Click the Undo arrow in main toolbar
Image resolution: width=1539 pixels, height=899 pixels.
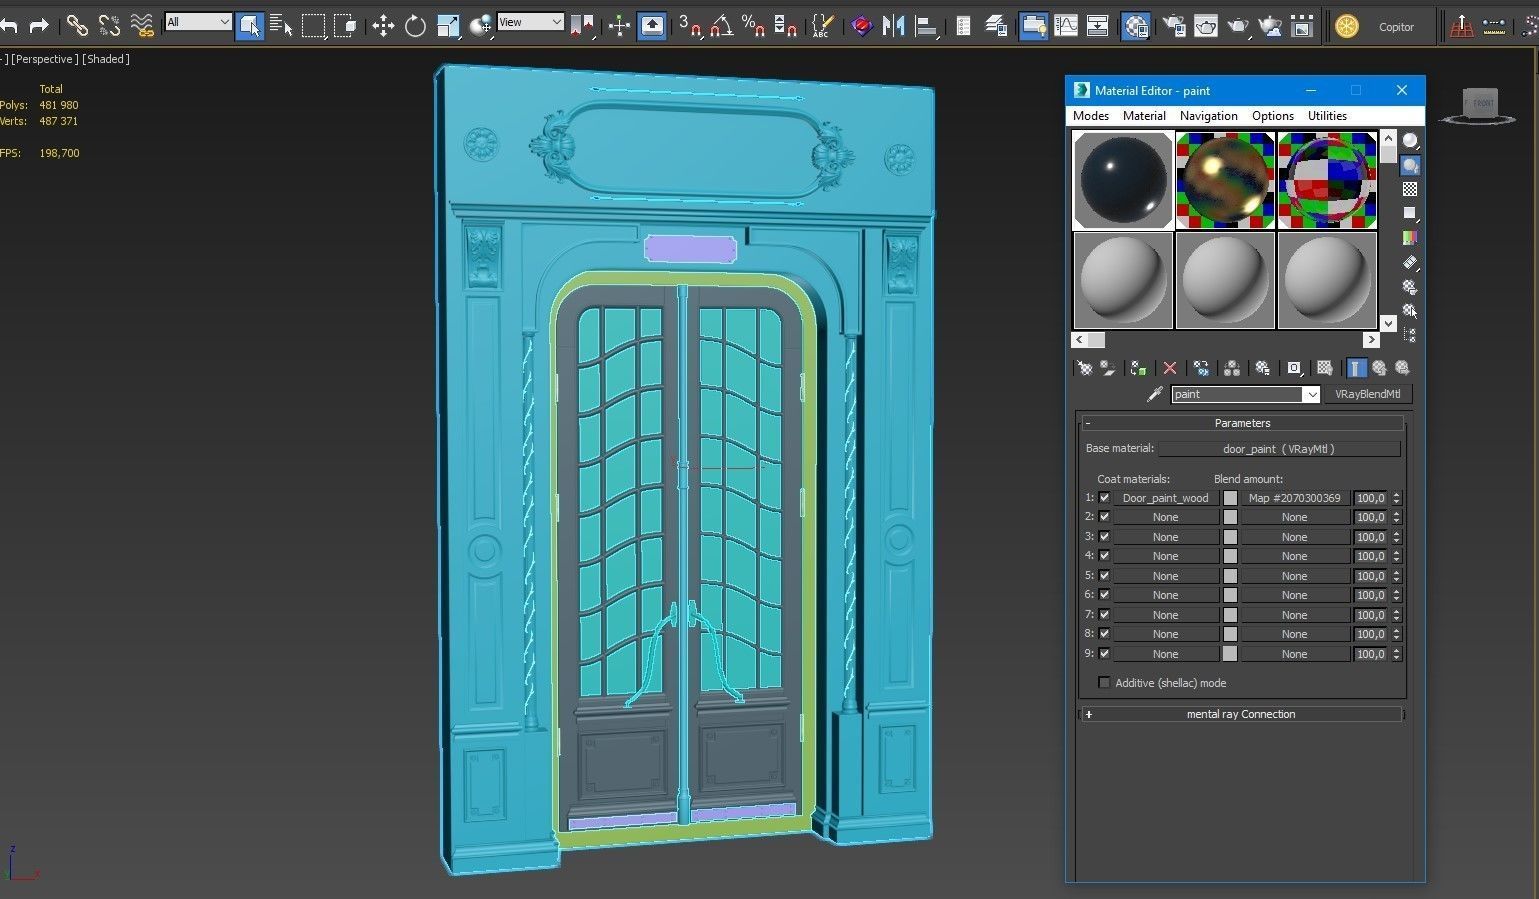[9, 25]
